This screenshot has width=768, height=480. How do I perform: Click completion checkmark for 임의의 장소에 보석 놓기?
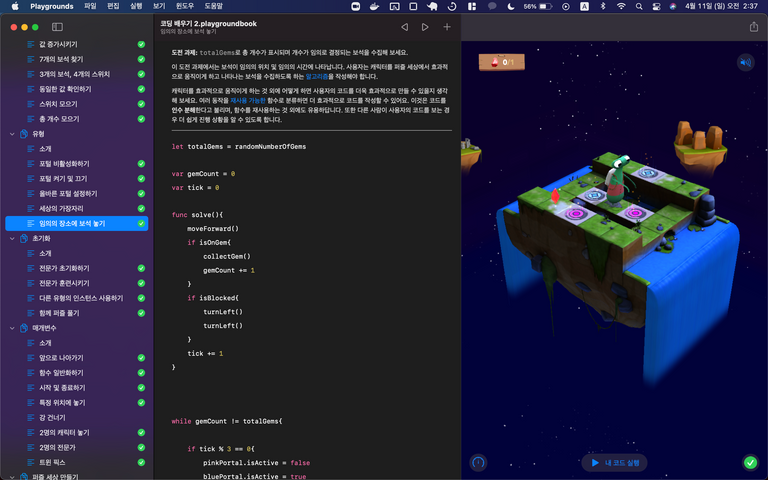141,223
